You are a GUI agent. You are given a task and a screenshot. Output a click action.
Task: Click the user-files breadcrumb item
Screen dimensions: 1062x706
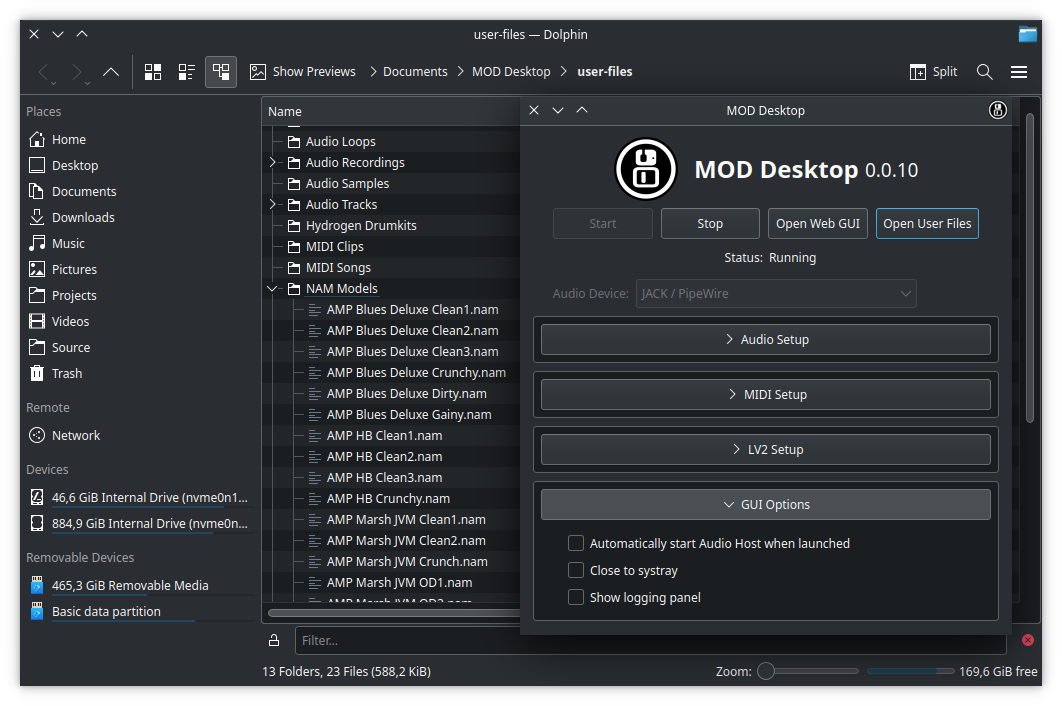click(605, 72)
